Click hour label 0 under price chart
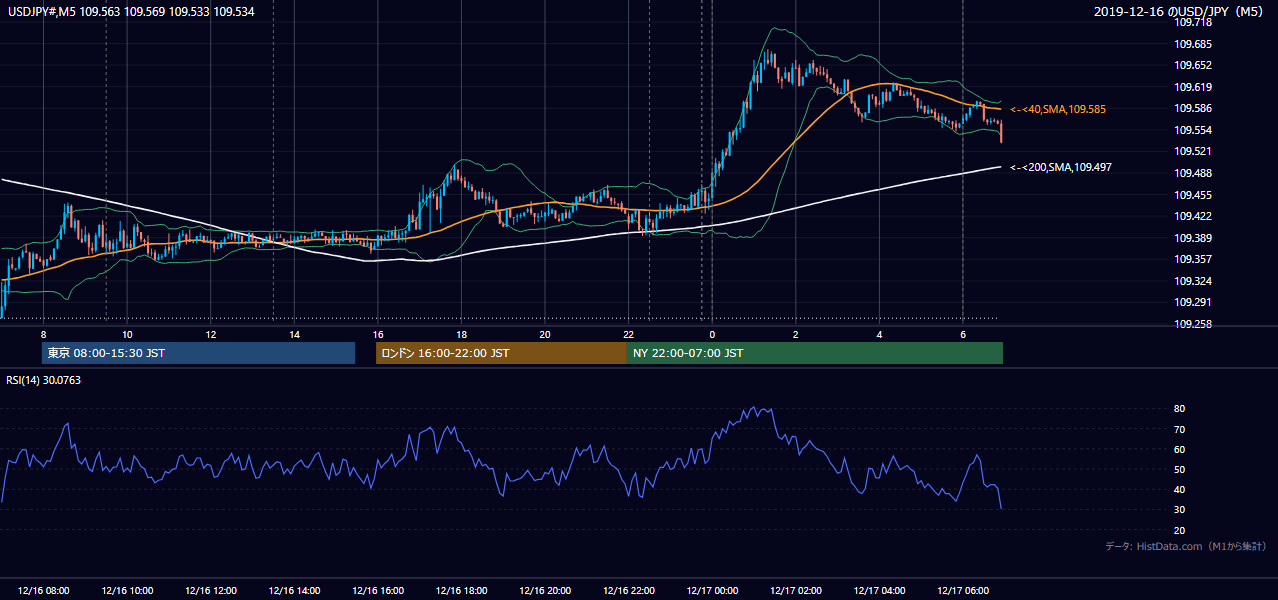The image size is (1278, 600). tap(712, 334)
